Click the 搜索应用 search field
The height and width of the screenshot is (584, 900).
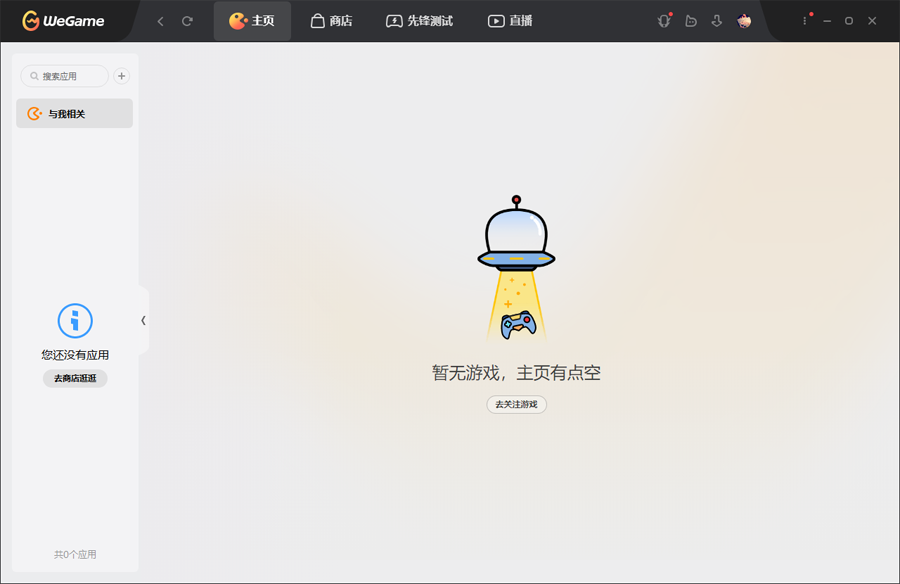[64, 75]
